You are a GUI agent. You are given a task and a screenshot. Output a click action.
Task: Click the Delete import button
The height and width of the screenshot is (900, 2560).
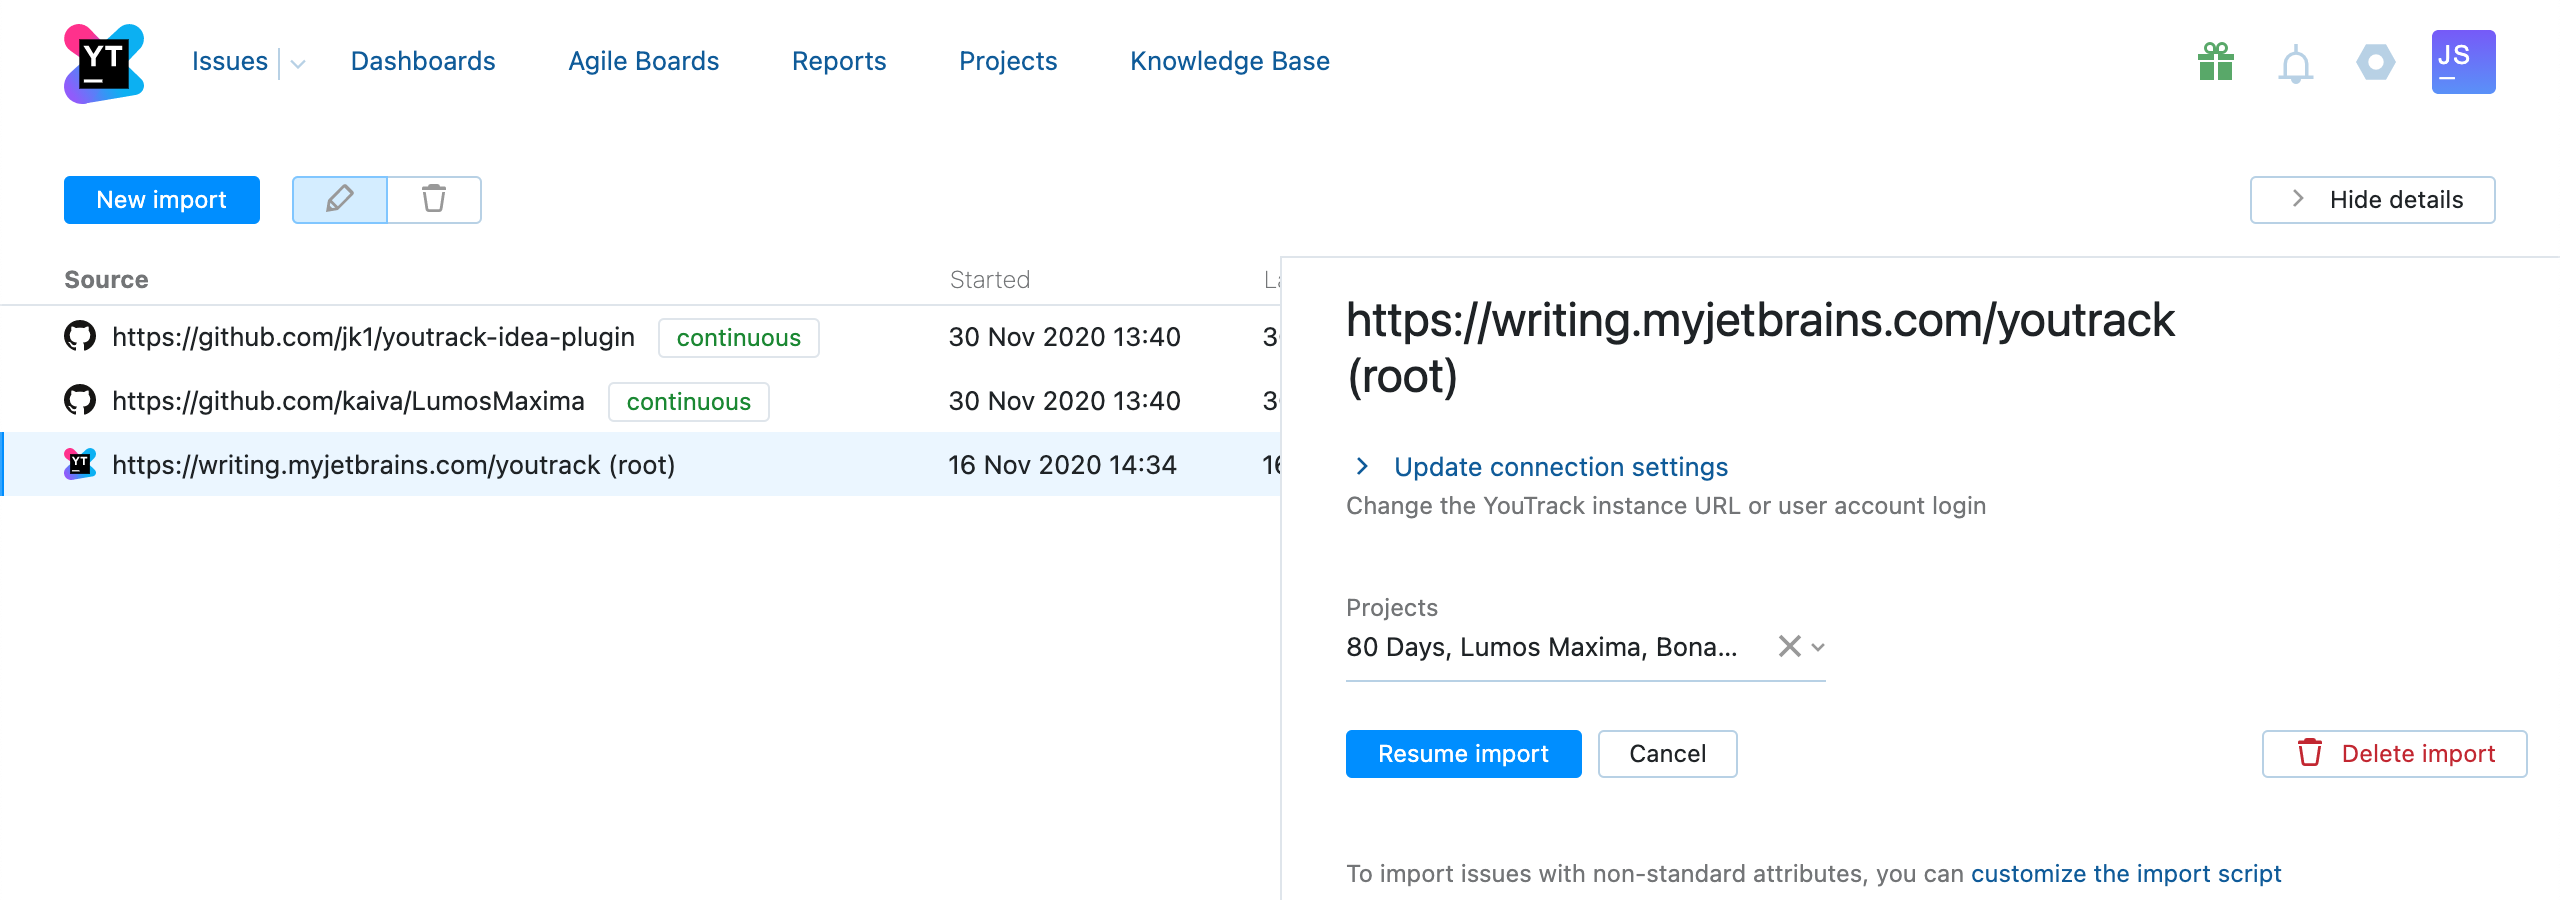point(2394,753)
